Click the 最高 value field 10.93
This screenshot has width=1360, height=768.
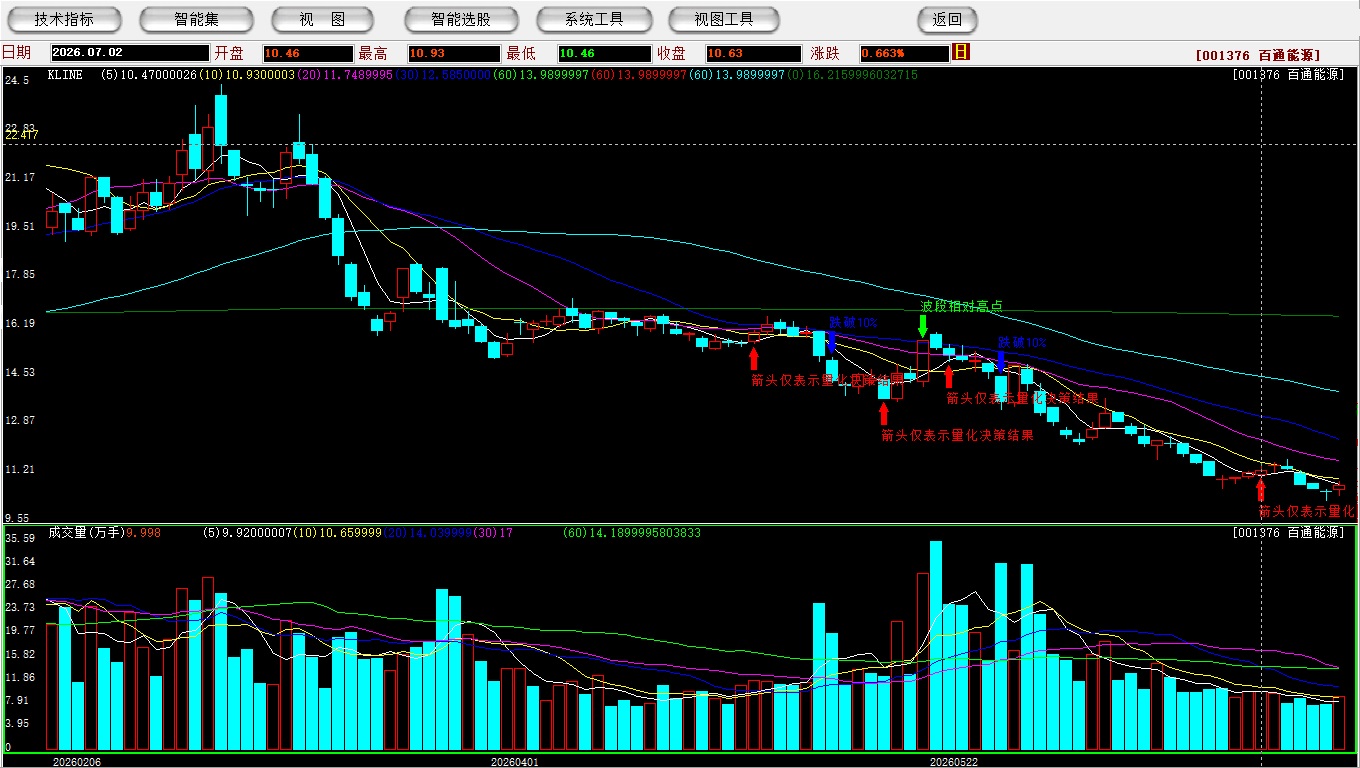tap(453, 53)
